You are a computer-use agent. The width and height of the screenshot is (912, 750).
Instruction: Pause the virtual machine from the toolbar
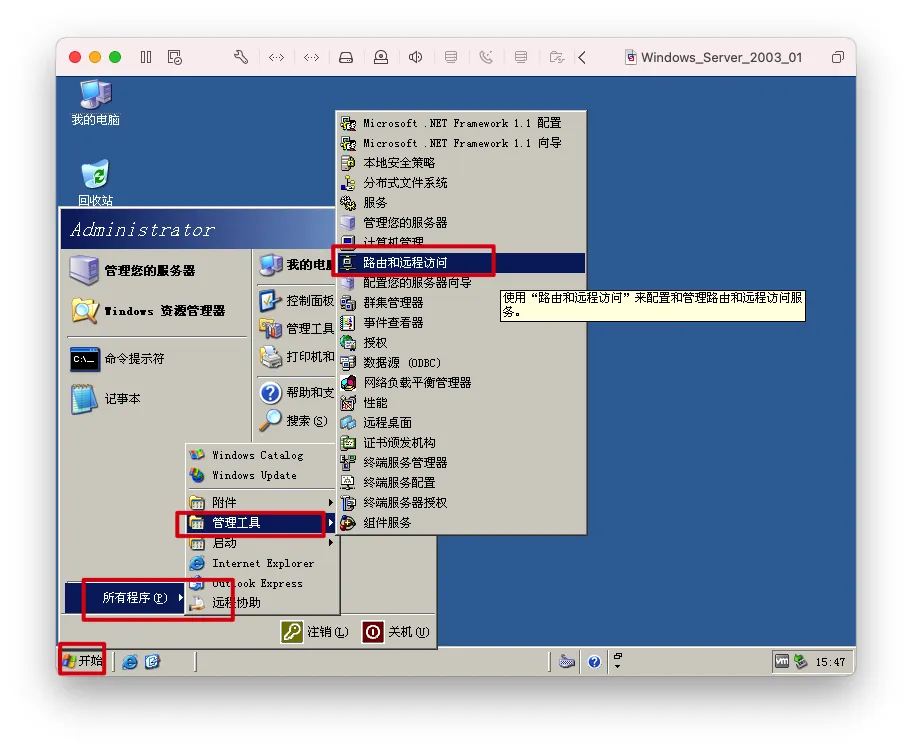(x=146, y=57)
